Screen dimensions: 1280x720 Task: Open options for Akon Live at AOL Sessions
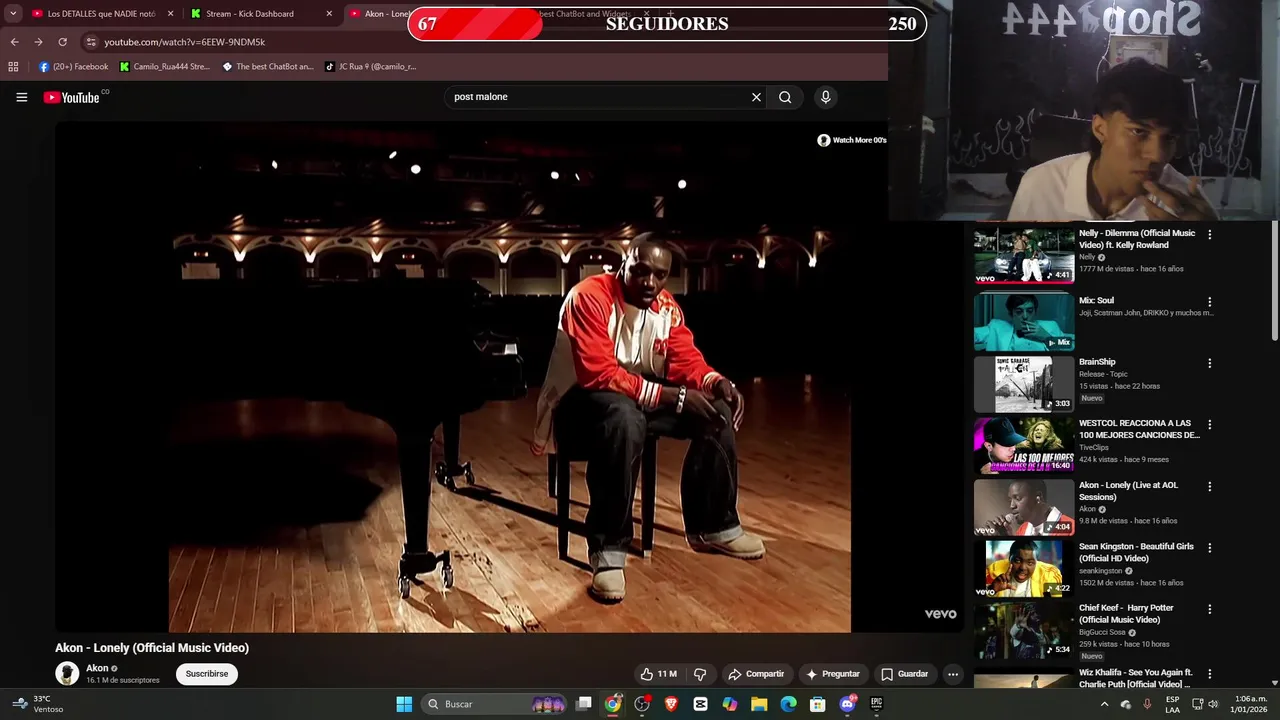1209,487
